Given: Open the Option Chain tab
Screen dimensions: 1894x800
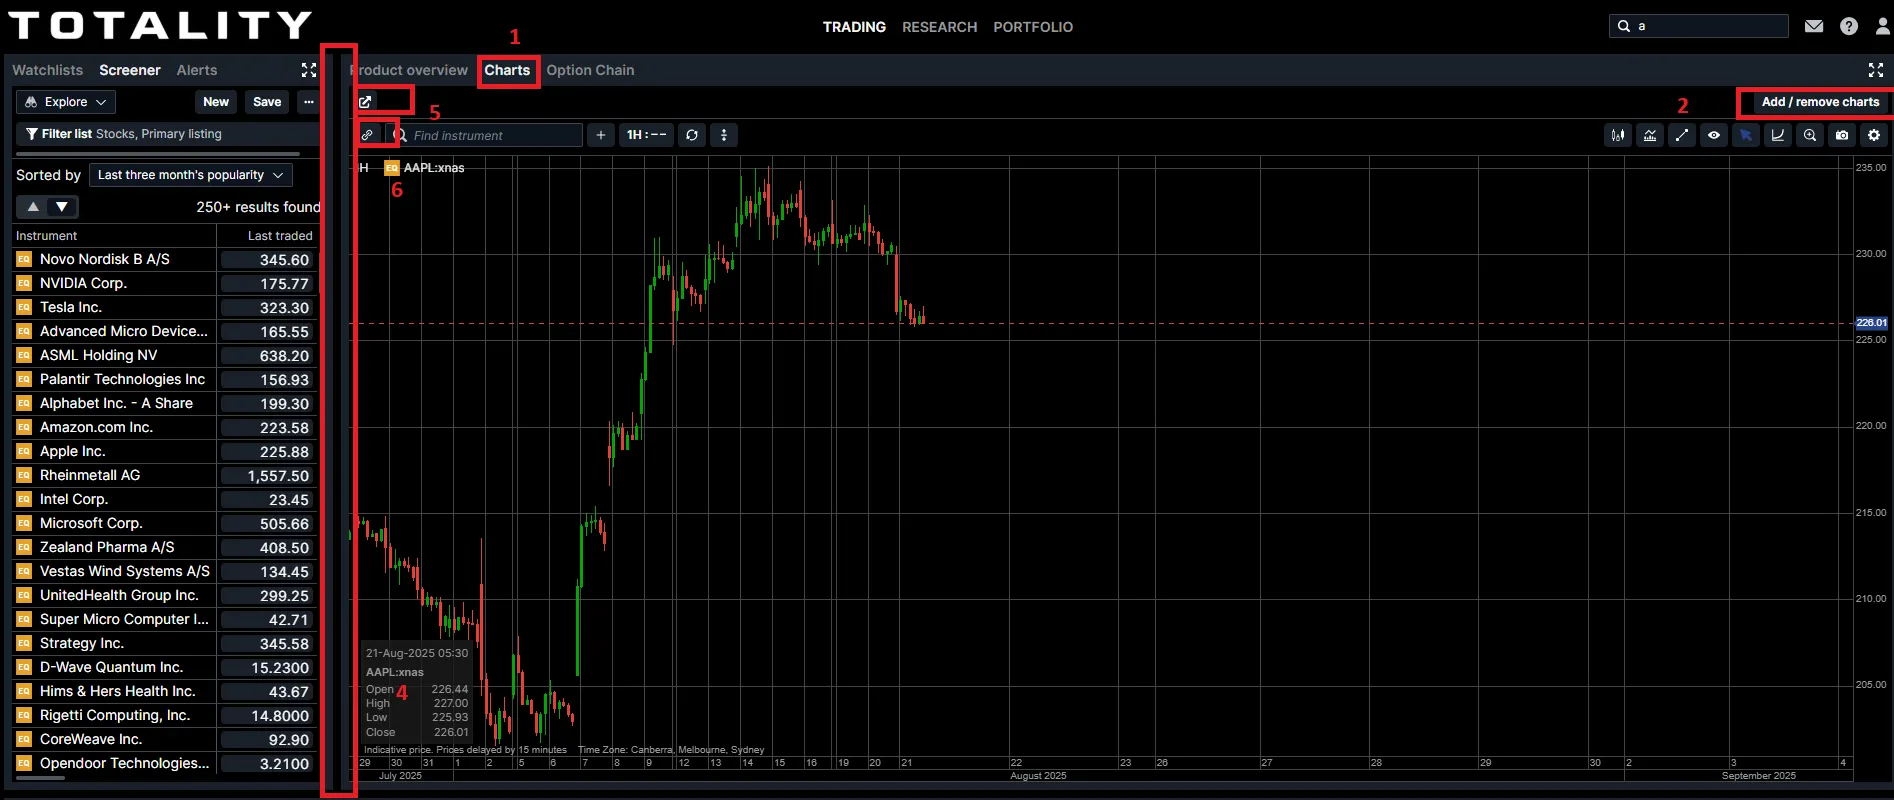Looking at the screenshot, I should pos(590,70).
